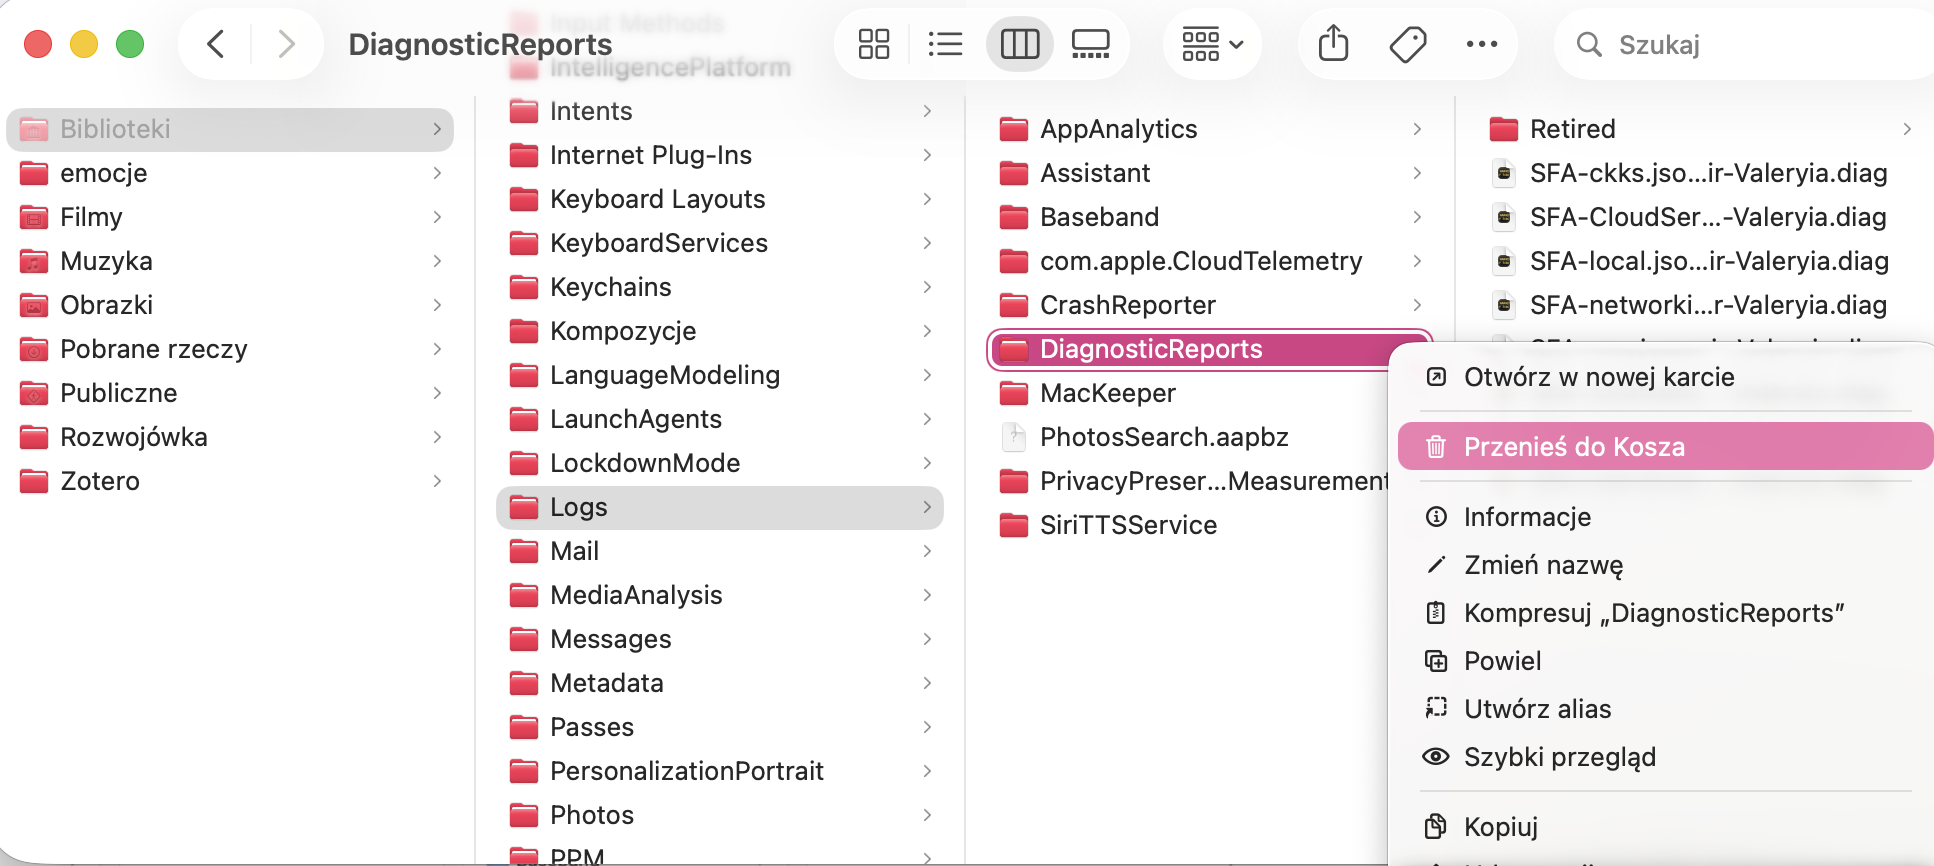The width and height of the screenshot is (1934, 866).
Task: Click the Publiczne folder icon
Action: 34,393
